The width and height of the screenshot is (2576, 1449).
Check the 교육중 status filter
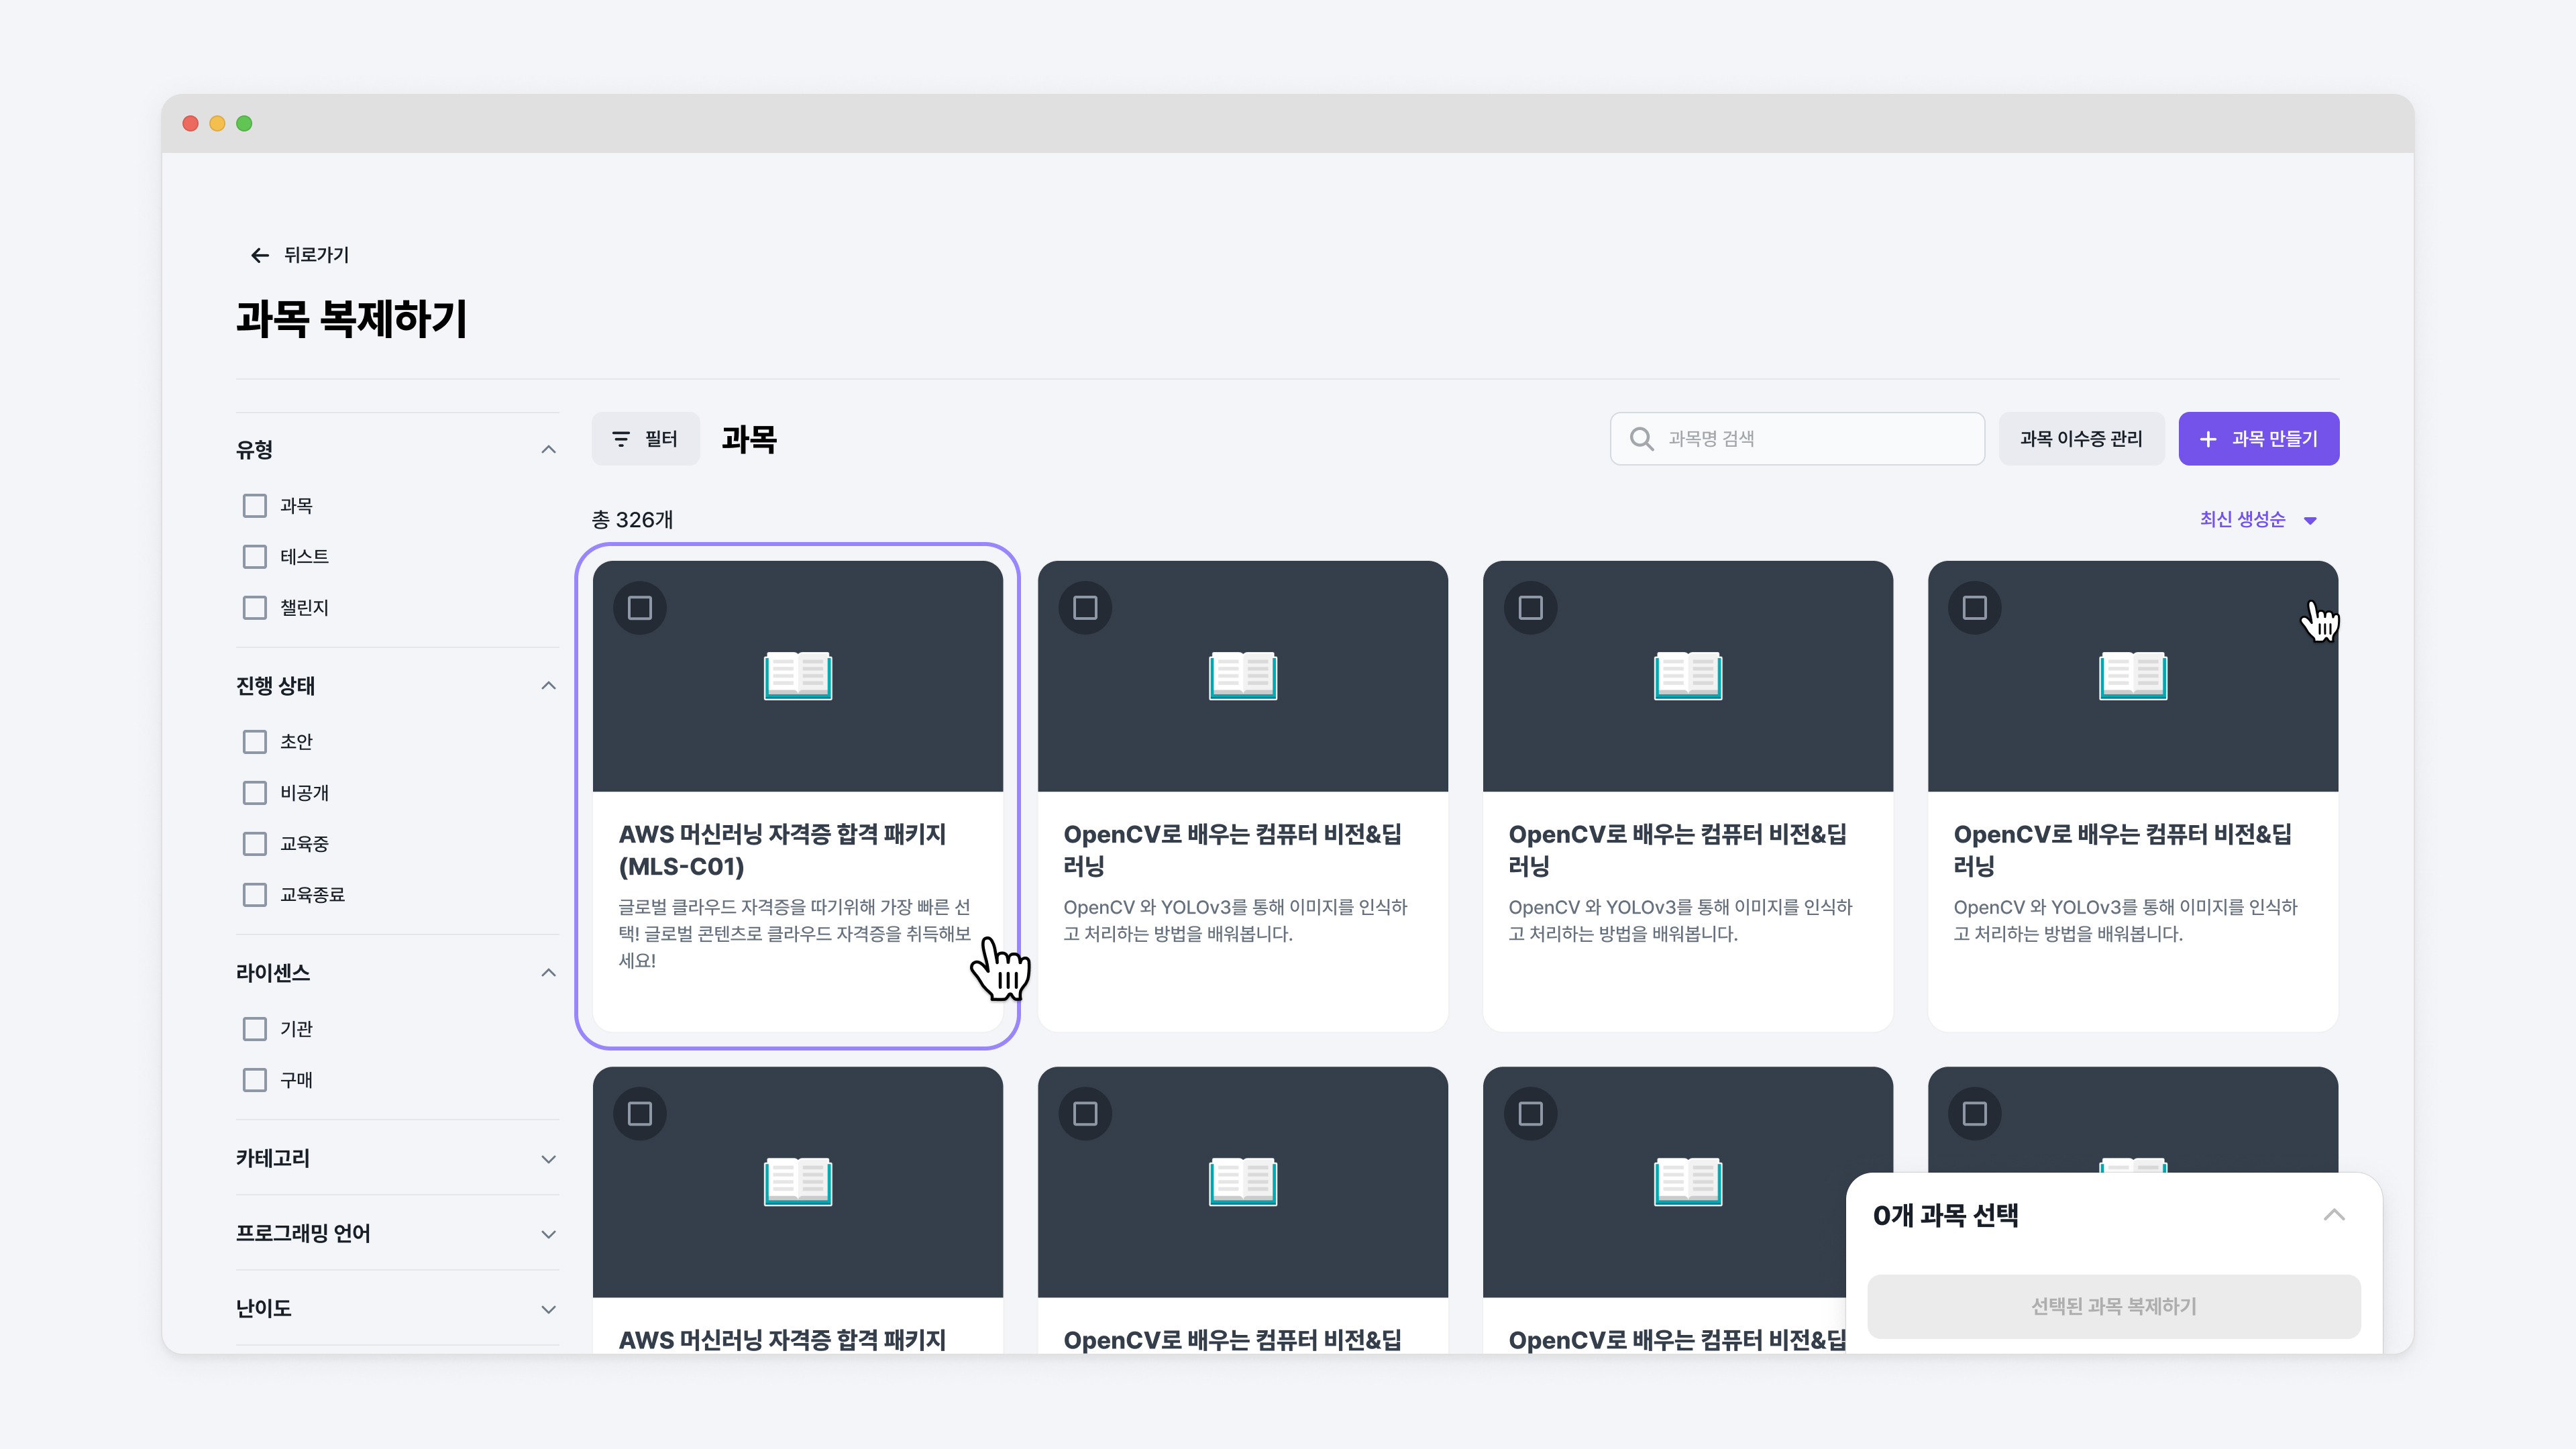click(x=255, y=844)
